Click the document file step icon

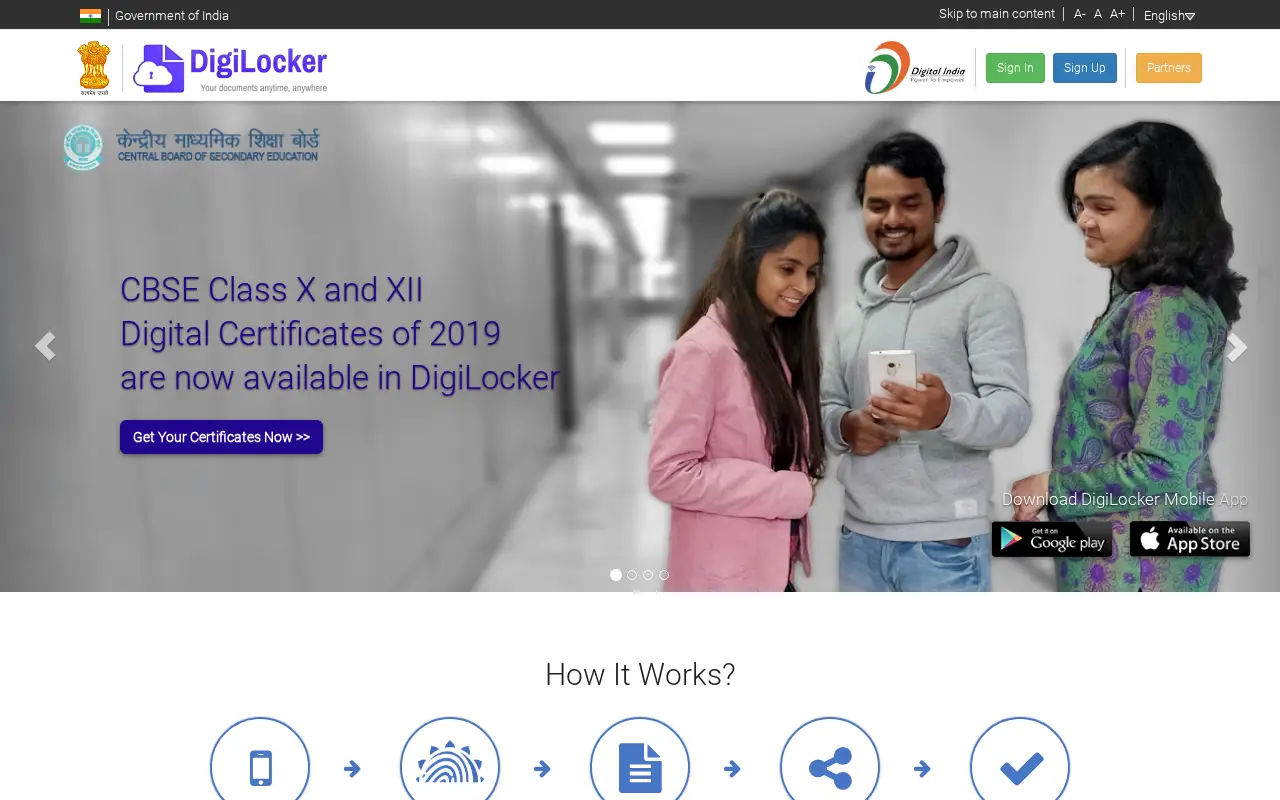coord(640,767)
